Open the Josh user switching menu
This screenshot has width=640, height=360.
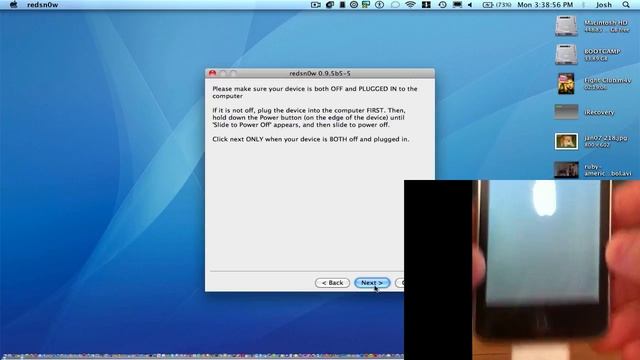click(x=604, y=5)
